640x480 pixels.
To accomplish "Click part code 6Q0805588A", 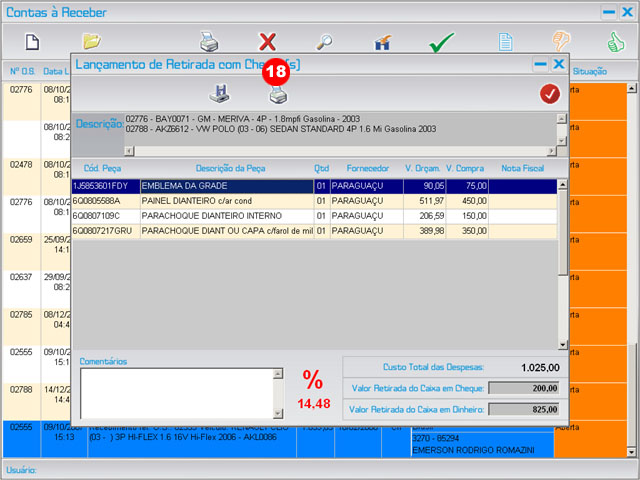I will click(x=96, y=201).
